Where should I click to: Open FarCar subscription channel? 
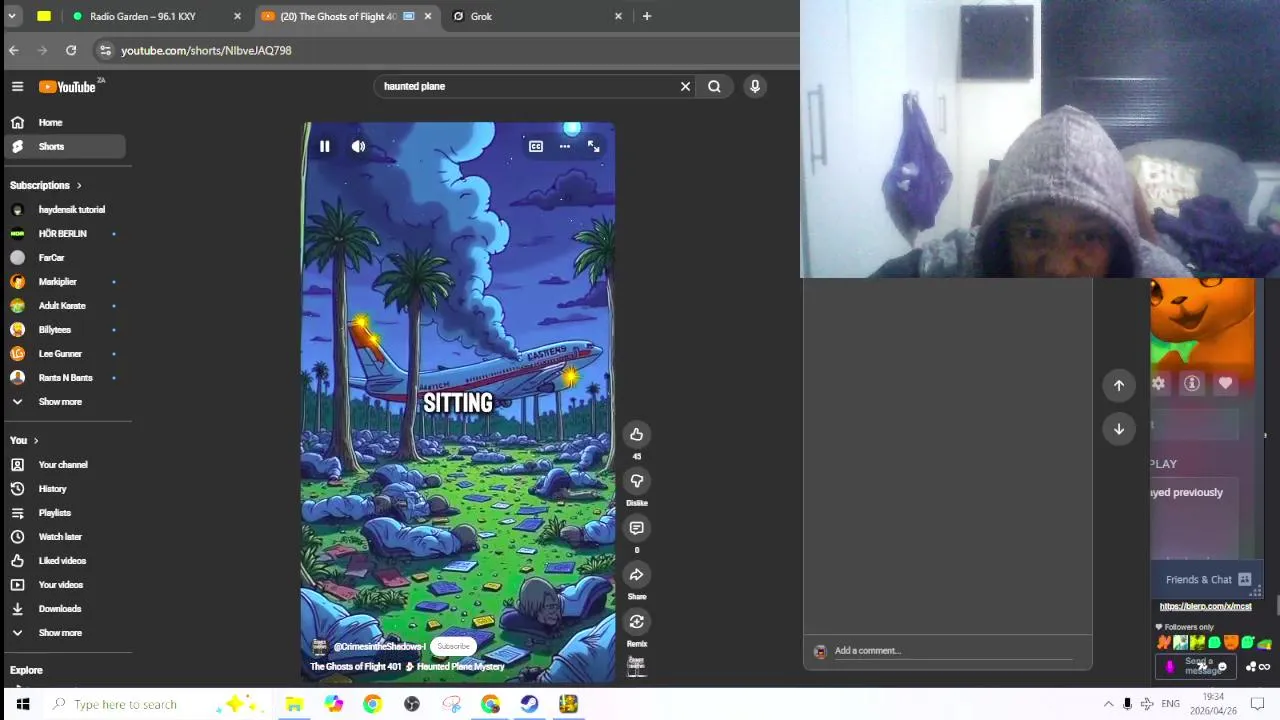click(x=63, y=258)
